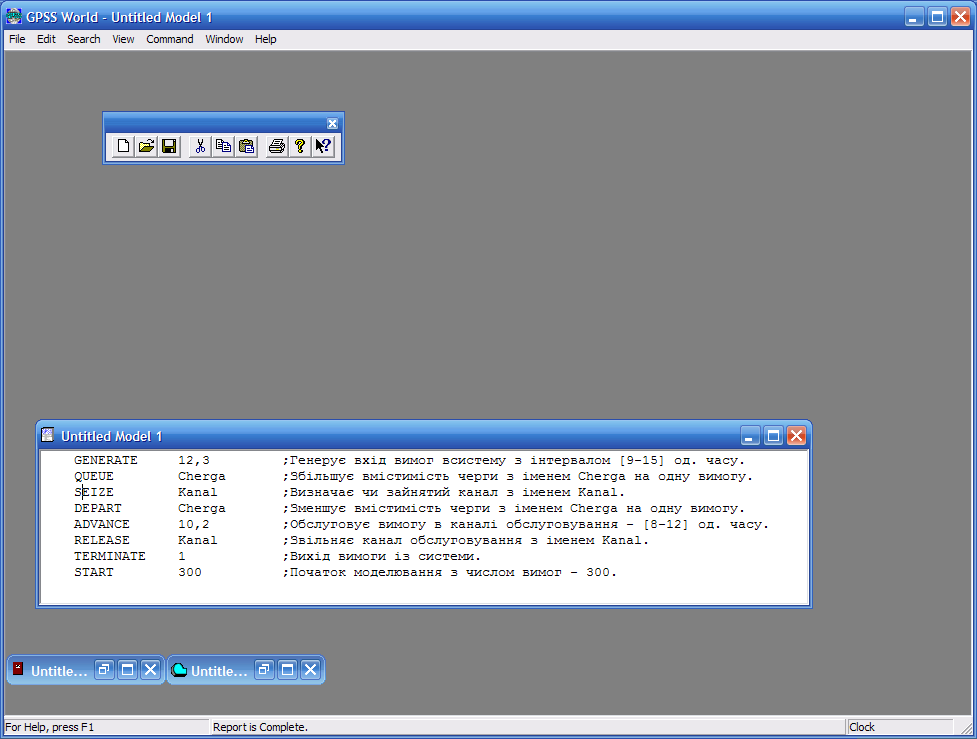Minimize the GPSS World main window
Screen dimensions: 977x739
pyautogui.click(x=914, y=16)
